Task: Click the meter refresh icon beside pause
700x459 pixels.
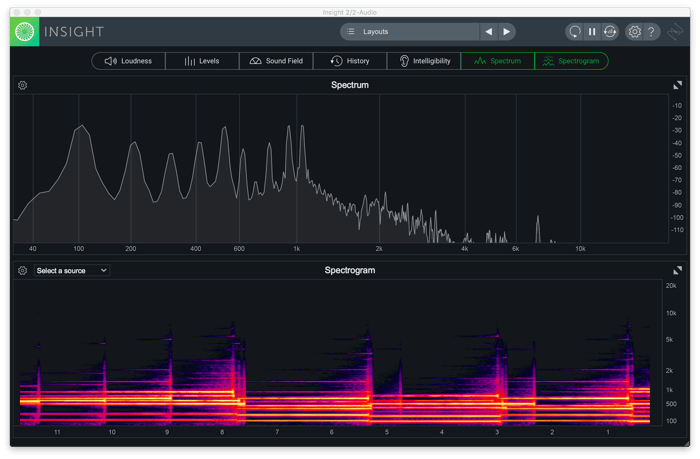Action: (610, 32)
